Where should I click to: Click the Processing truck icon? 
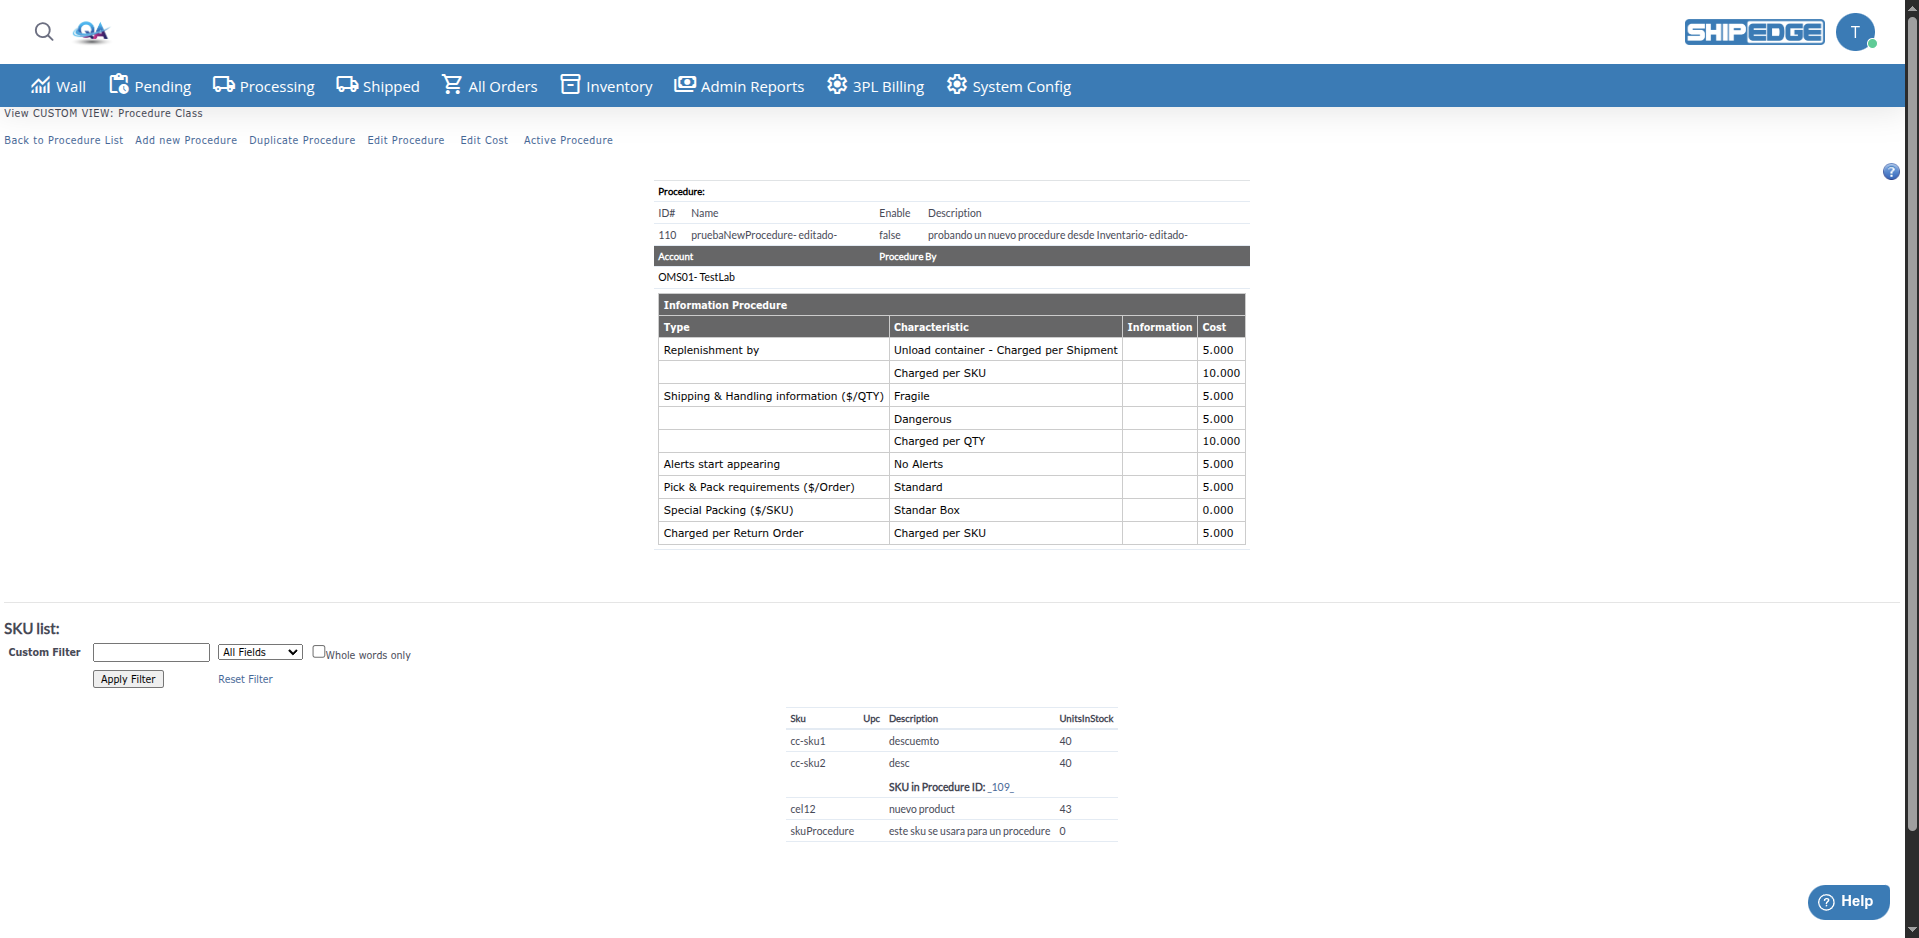(x=224, y=85)
